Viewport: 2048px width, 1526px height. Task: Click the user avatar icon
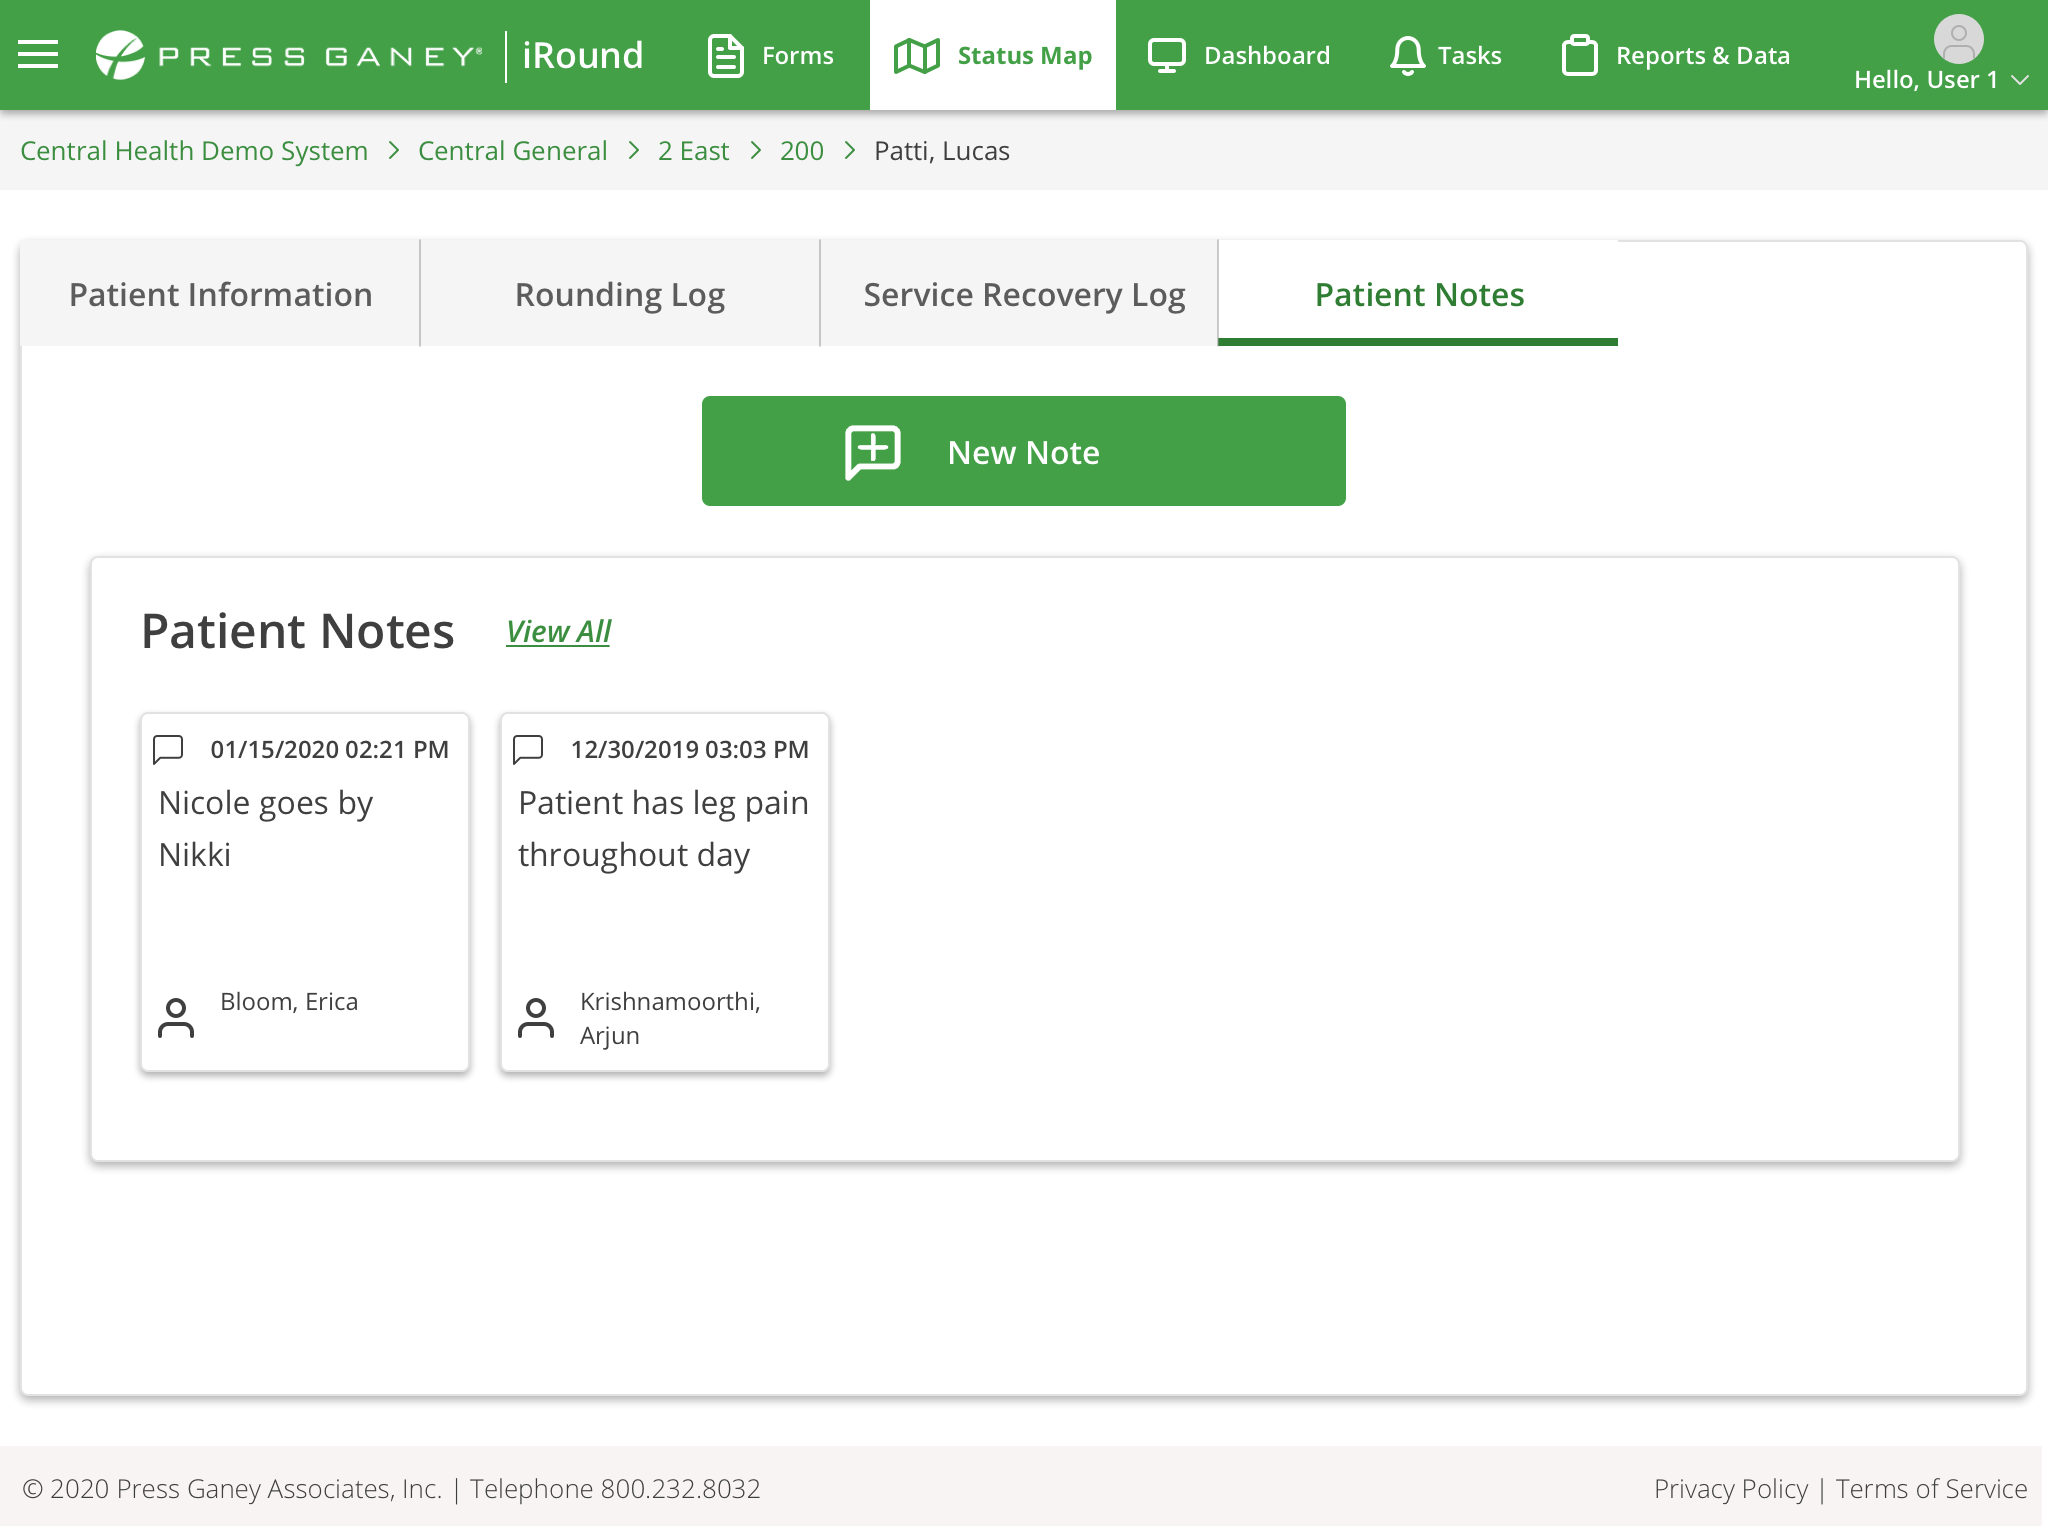pyautogui.click(x=1958, y=39)
